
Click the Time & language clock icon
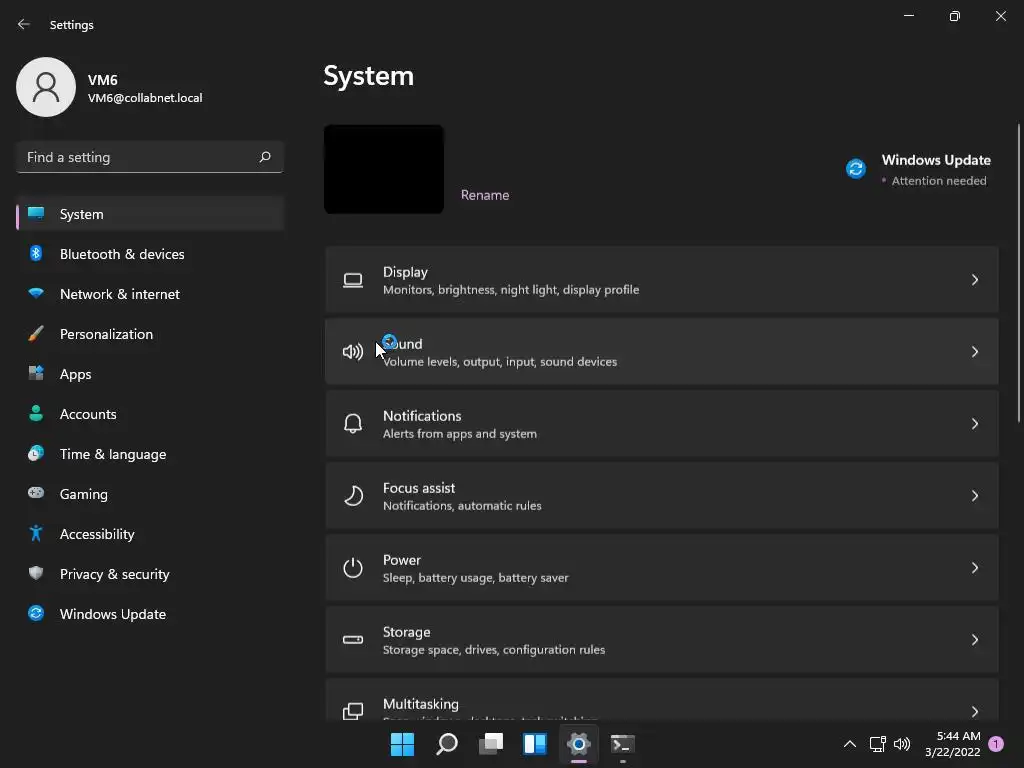tap(36, 453)
